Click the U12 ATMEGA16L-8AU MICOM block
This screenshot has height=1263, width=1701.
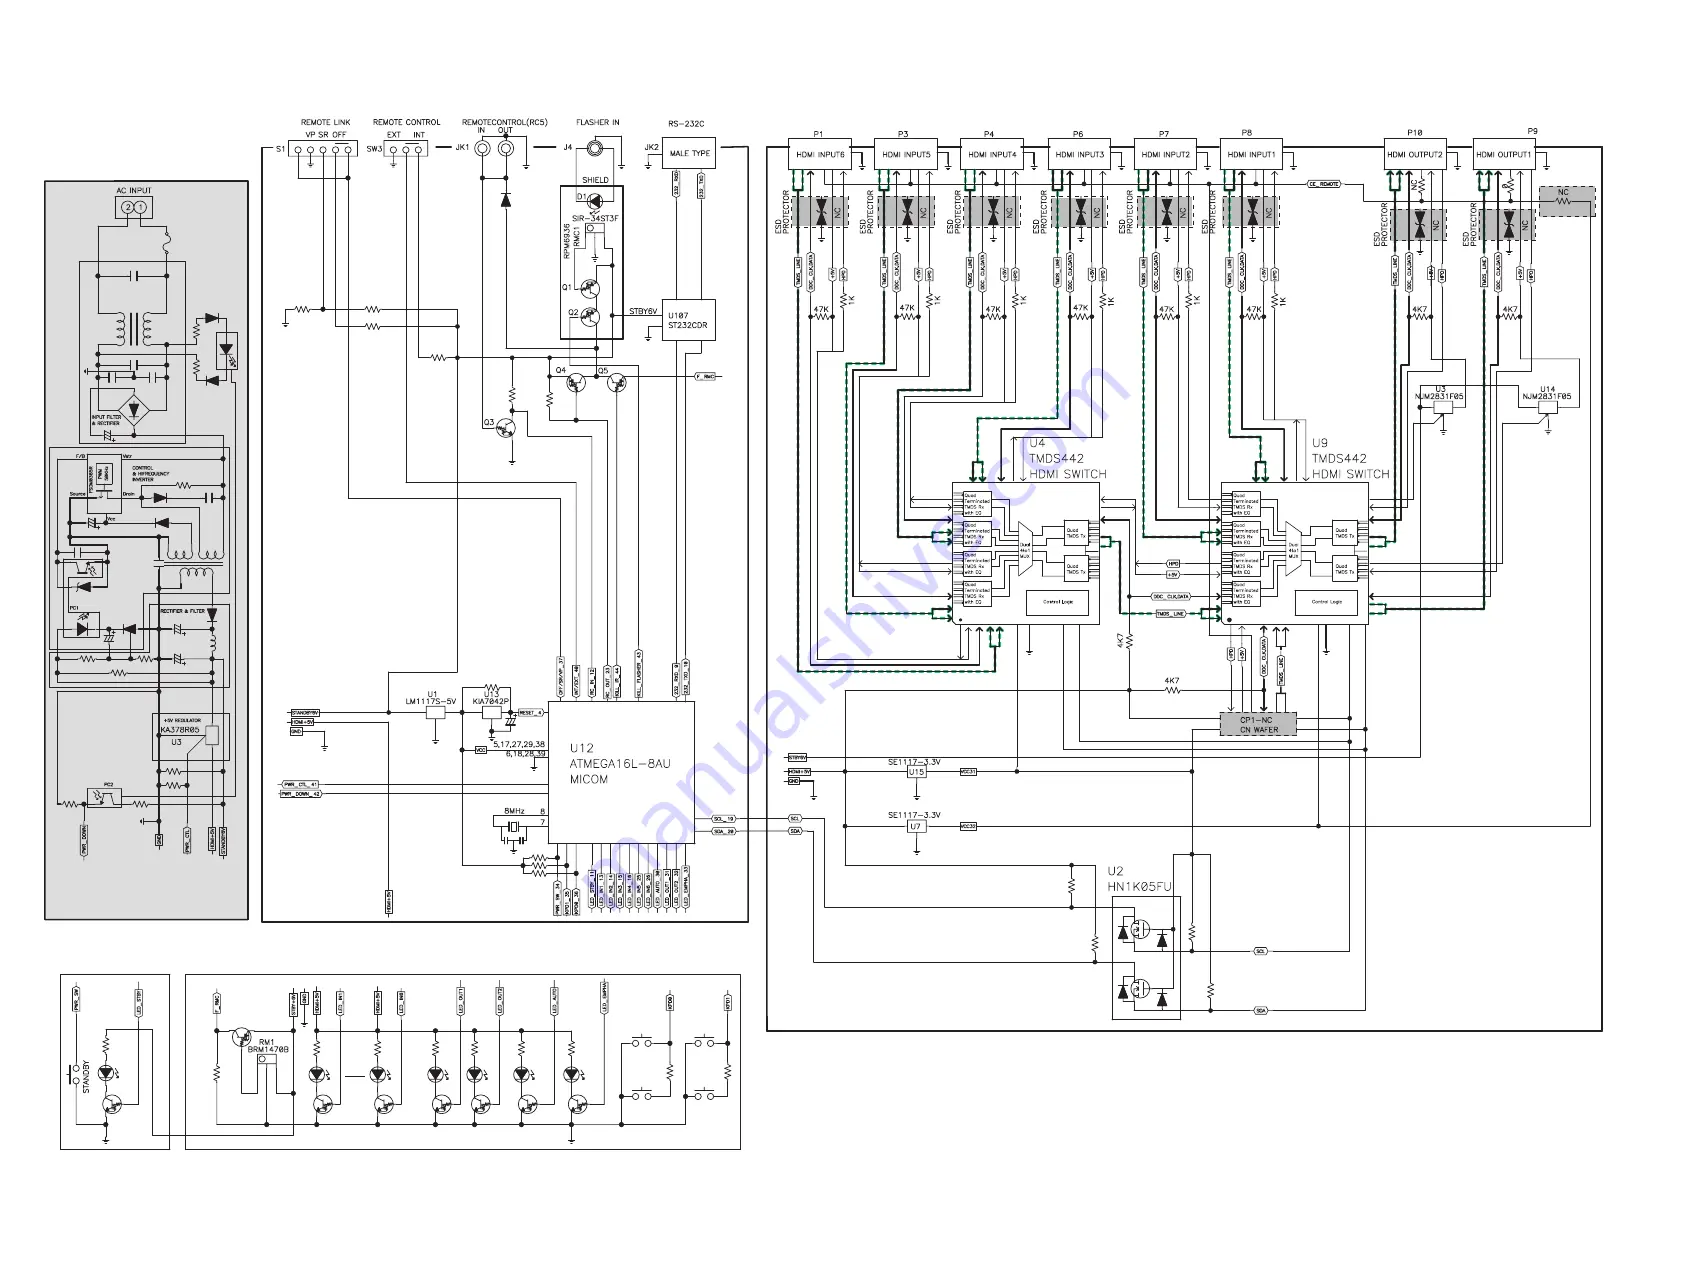tap(621, 772)
